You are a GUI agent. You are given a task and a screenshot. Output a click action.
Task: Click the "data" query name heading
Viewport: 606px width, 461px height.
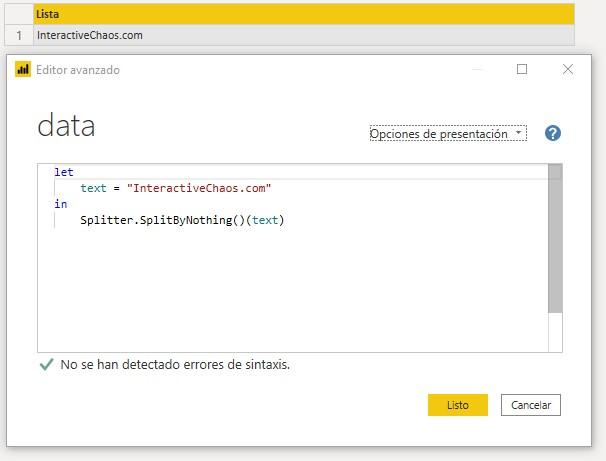[66, 126]
